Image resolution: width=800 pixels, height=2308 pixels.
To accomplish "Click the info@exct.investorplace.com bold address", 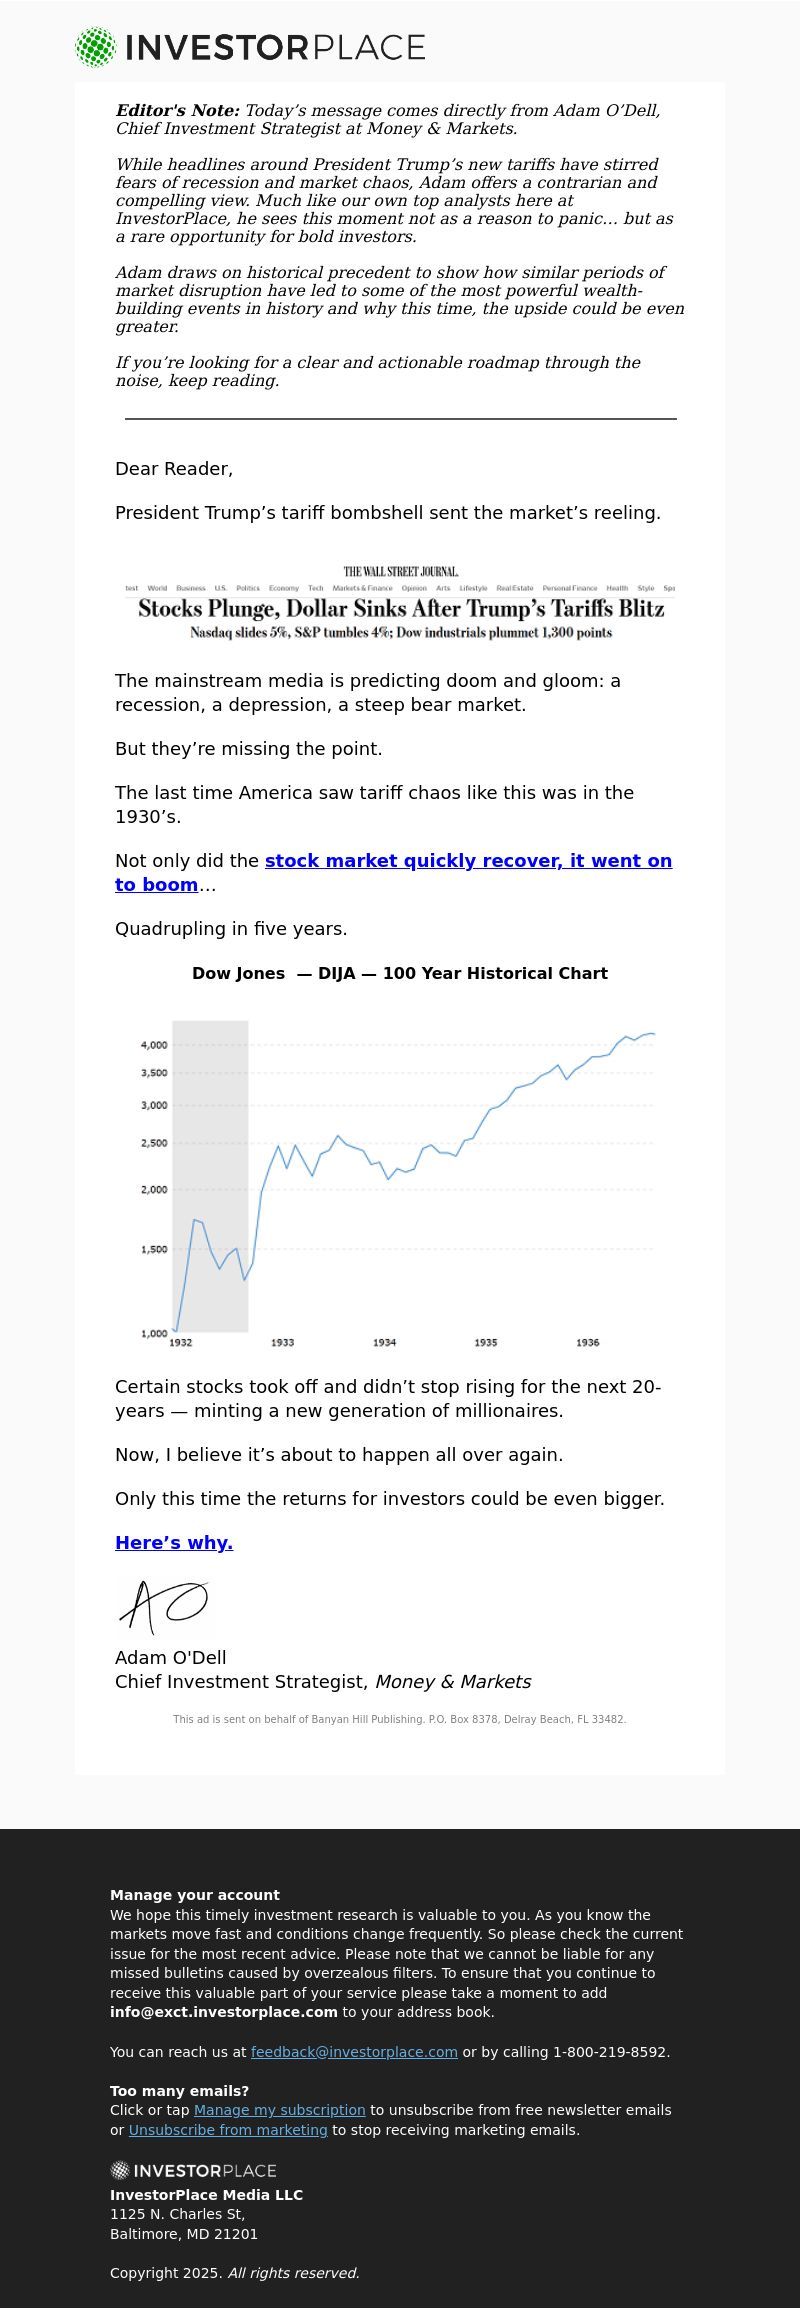I will pos(224,2012).
